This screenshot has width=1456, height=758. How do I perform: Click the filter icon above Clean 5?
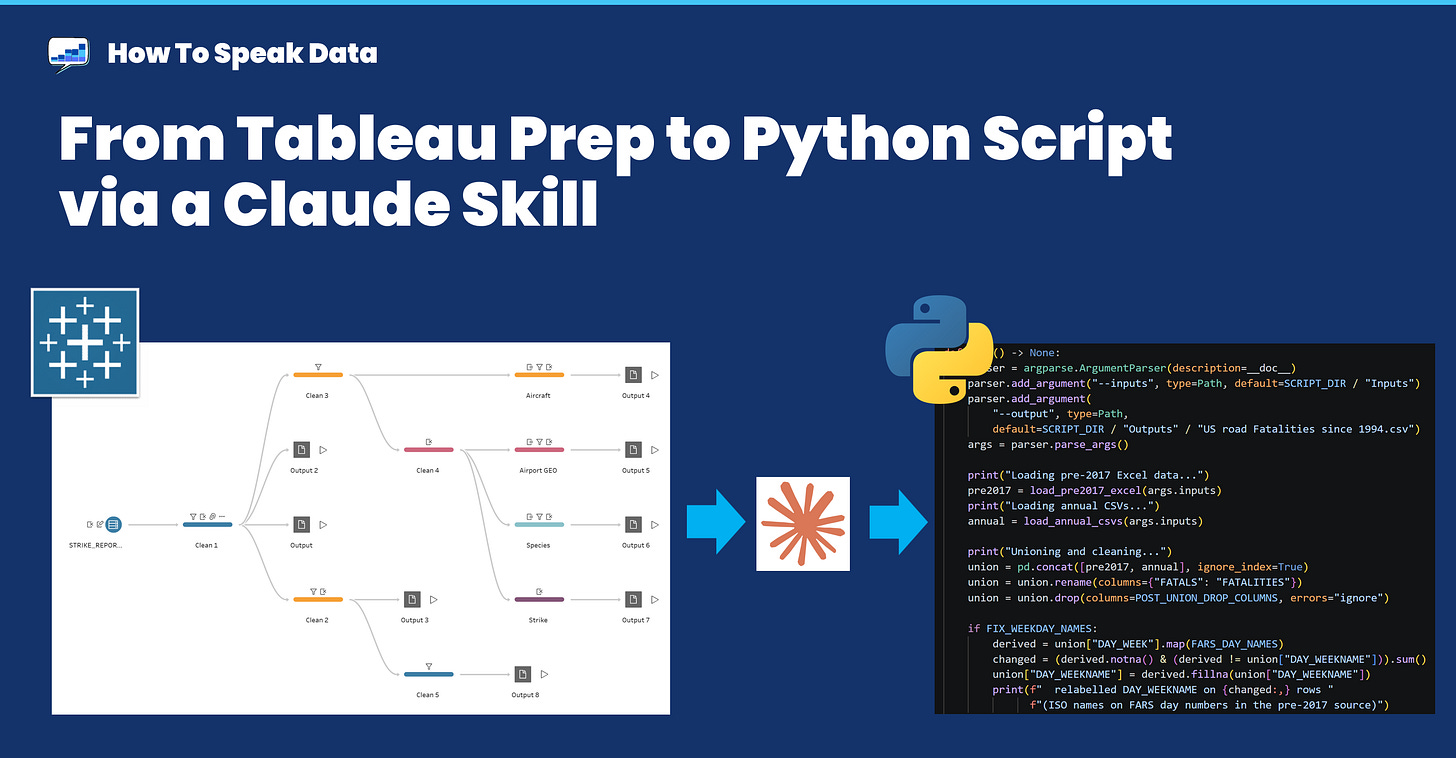click(428, 664)
